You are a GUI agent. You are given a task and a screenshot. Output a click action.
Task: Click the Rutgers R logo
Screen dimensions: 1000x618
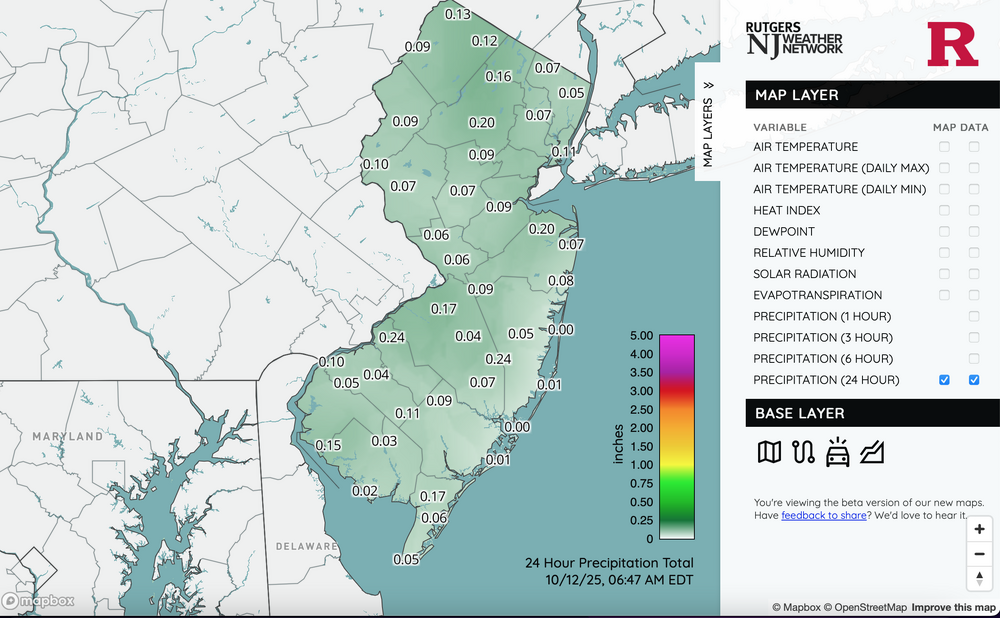click(x=951, y=44)
